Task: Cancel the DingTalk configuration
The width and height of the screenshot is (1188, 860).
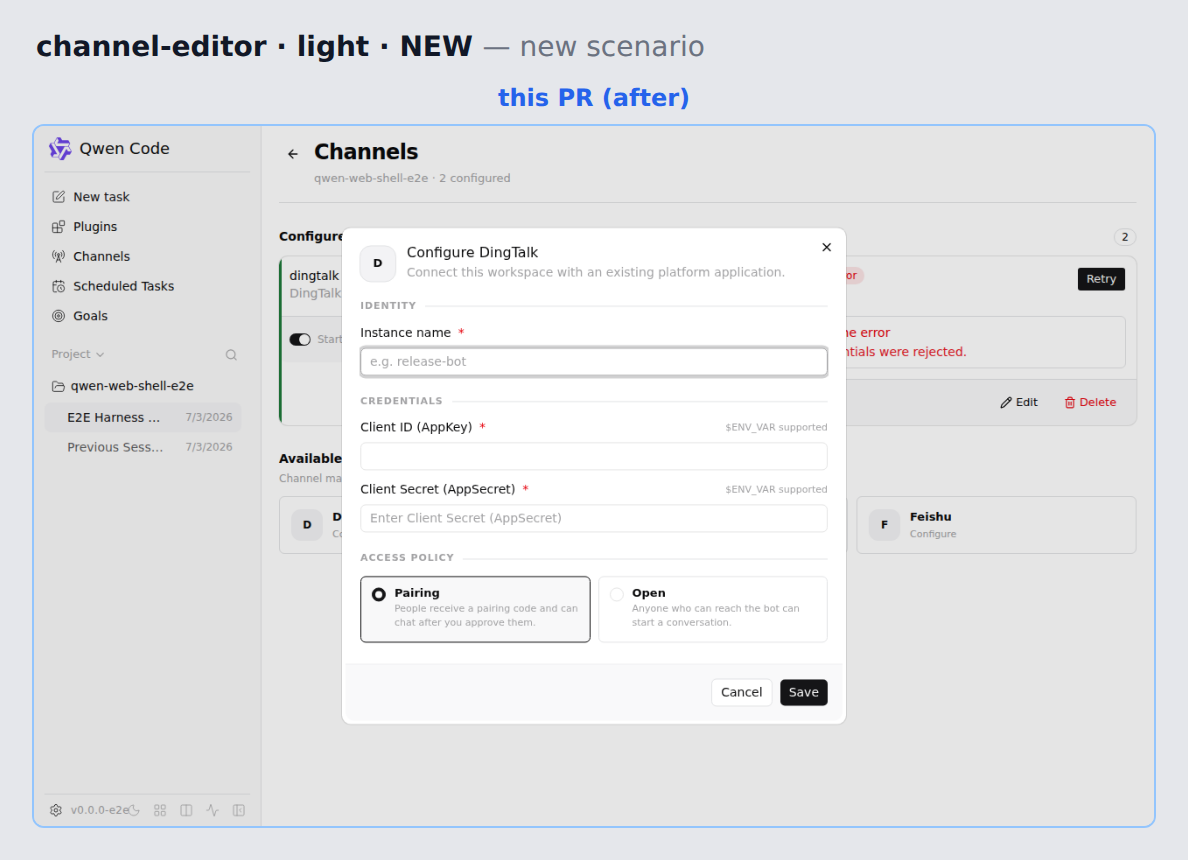Action: 741,692
